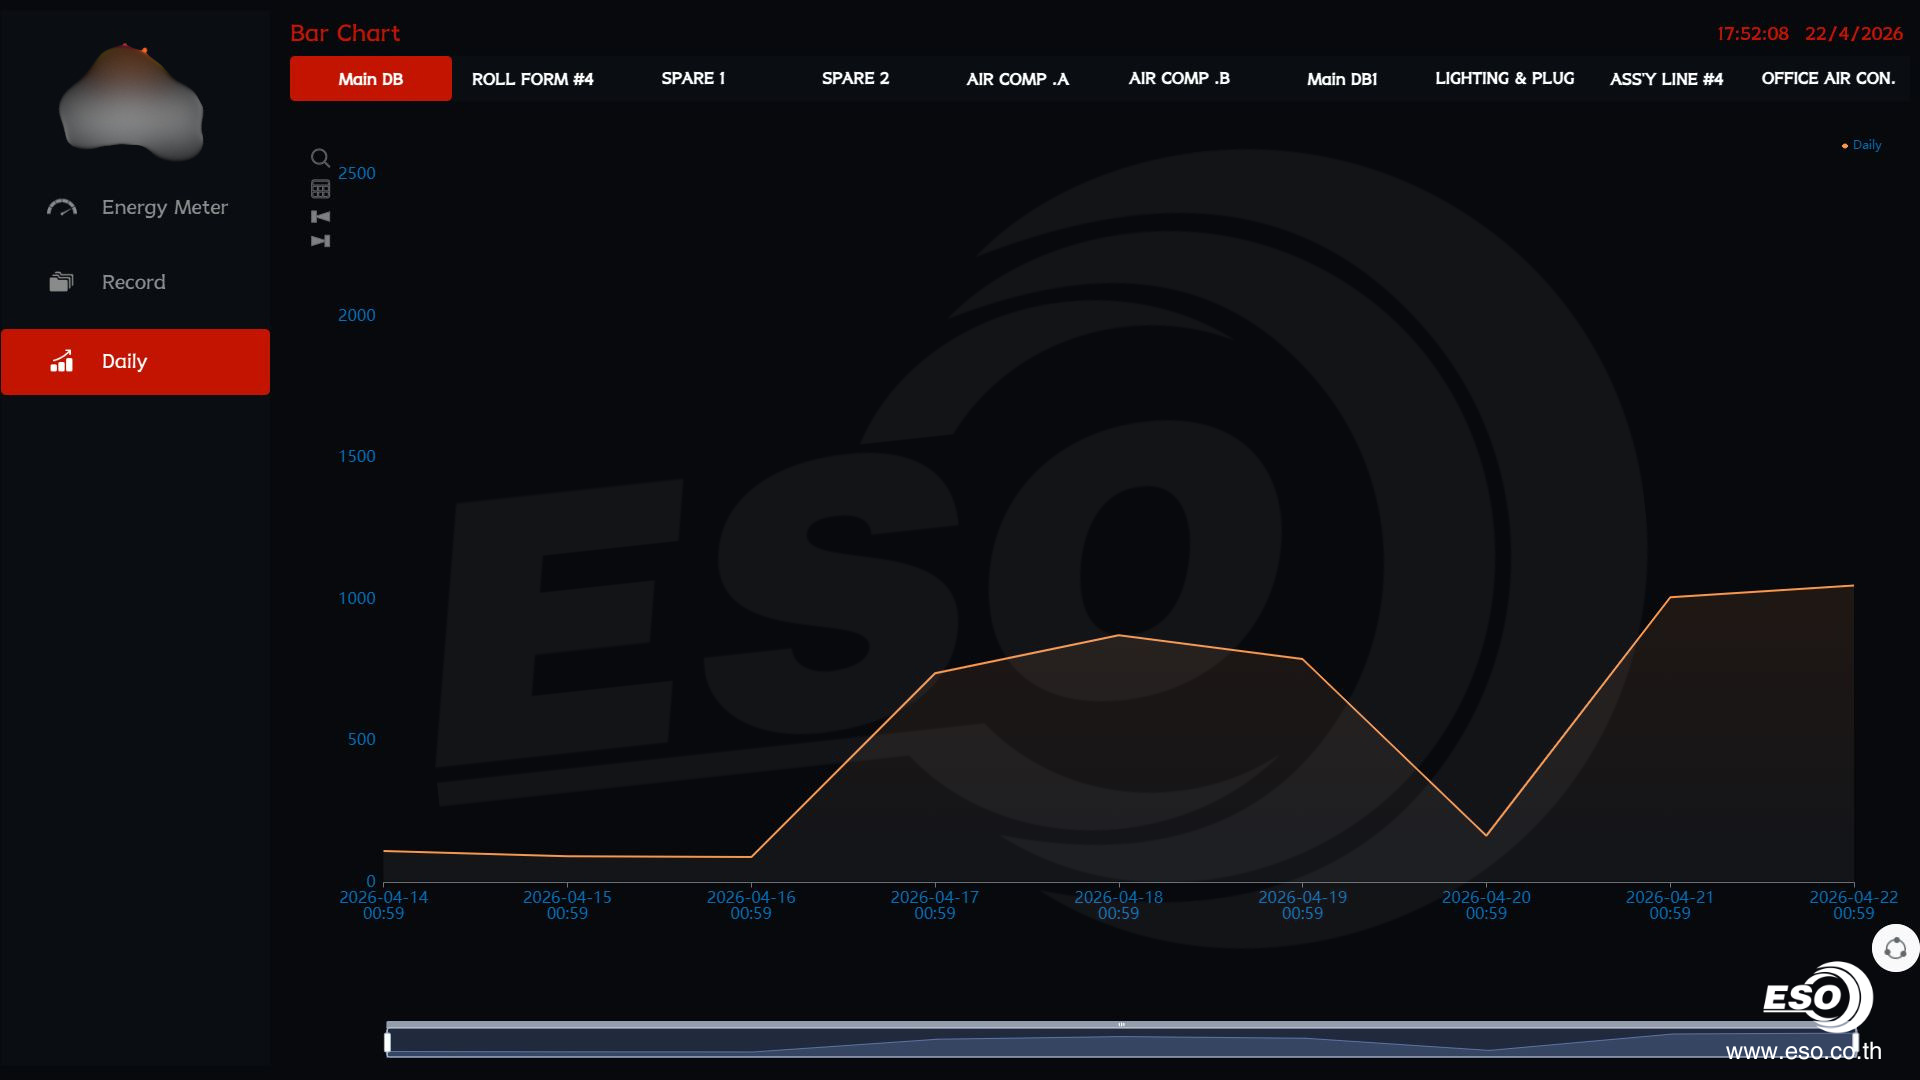Select the AIR COMP .A tab
This screenshot has width=1920, height=1080.
(x=1017, y=79)
